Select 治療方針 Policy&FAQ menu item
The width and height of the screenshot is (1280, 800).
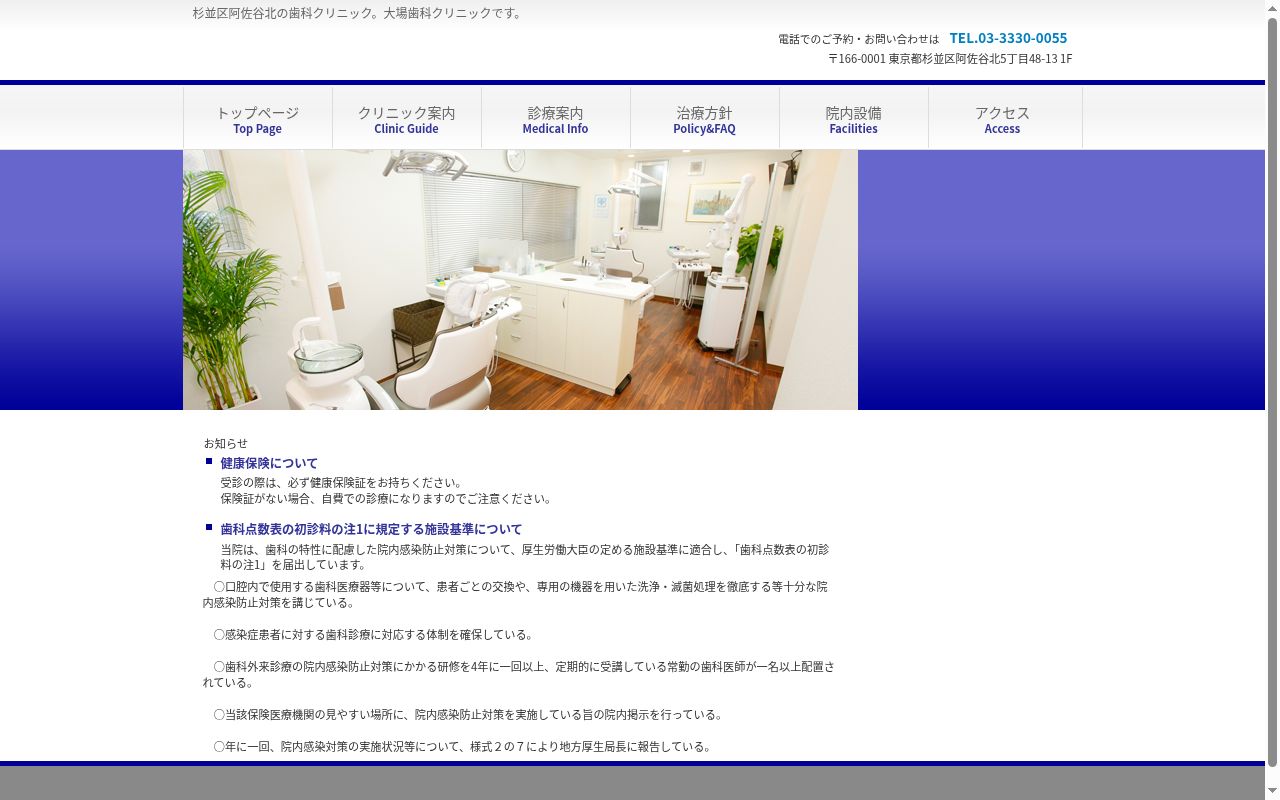[x=705, y=119]
